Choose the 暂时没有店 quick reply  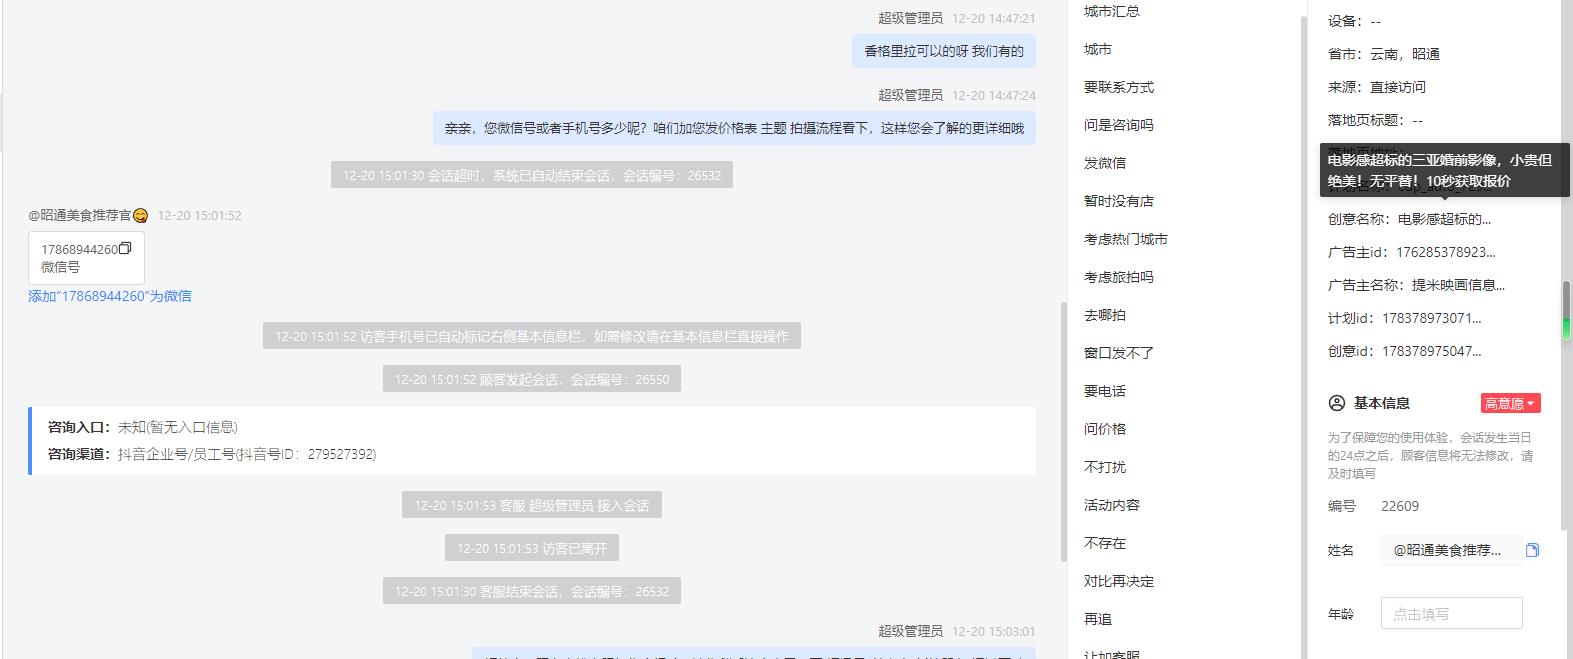(x=1119, y=201)
